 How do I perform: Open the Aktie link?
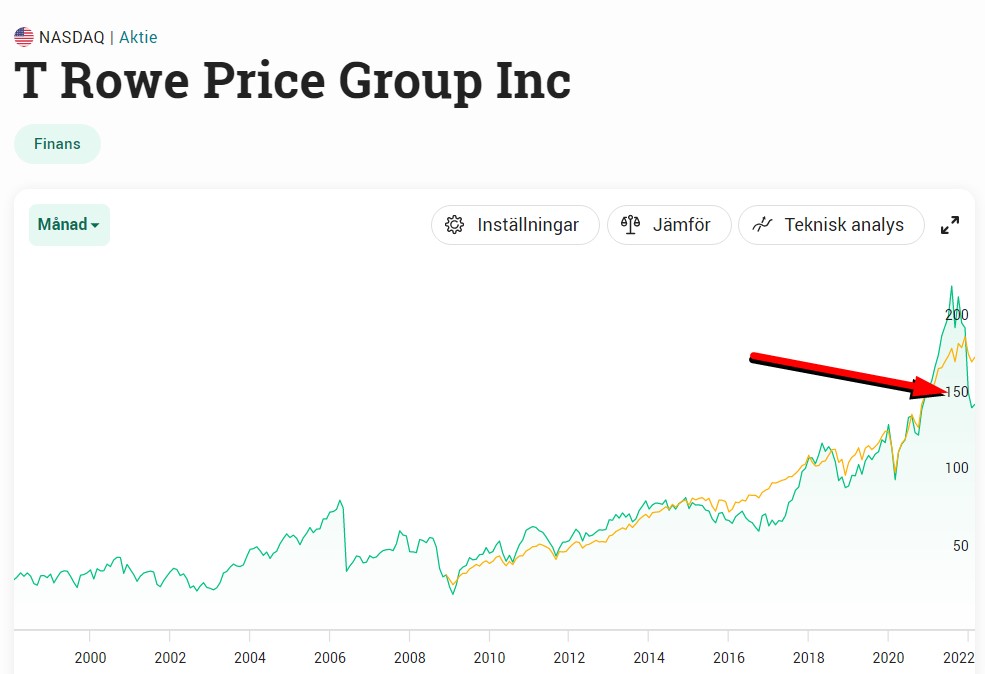(138, 38)
